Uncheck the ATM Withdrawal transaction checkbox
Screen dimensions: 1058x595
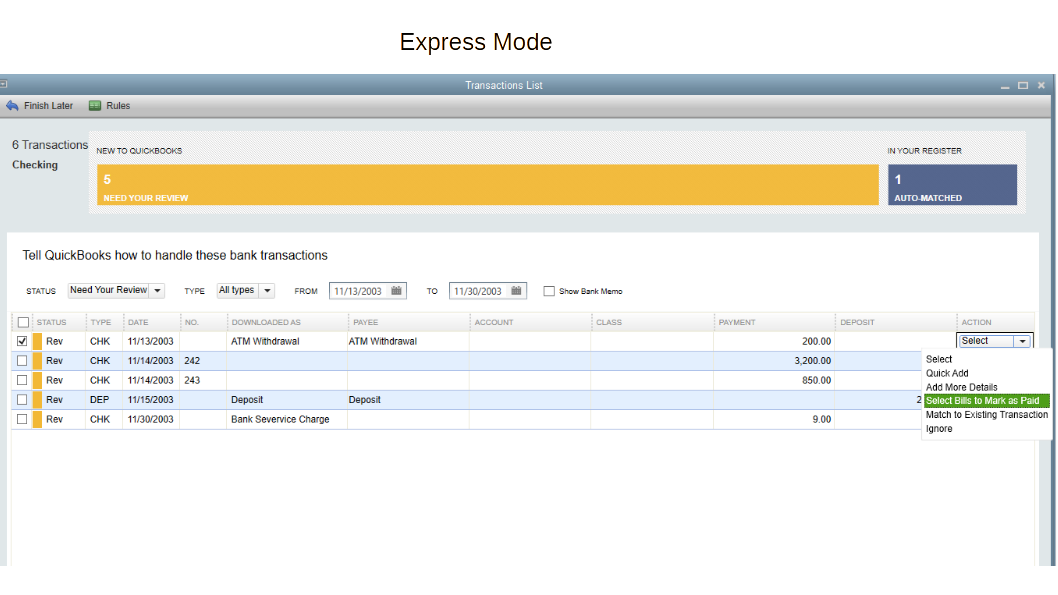pos(22,340)
